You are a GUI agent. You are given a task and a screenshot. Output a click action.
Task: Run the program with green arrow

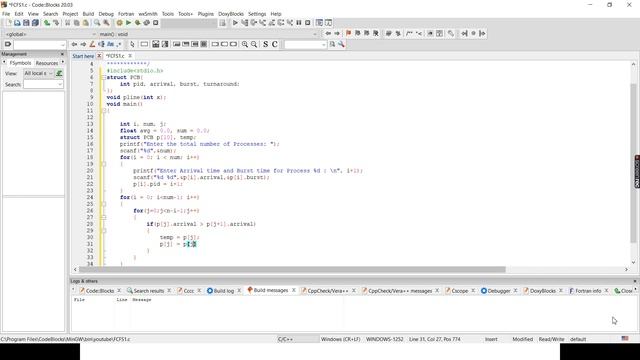pyautogui.click(x=128, y=23)
